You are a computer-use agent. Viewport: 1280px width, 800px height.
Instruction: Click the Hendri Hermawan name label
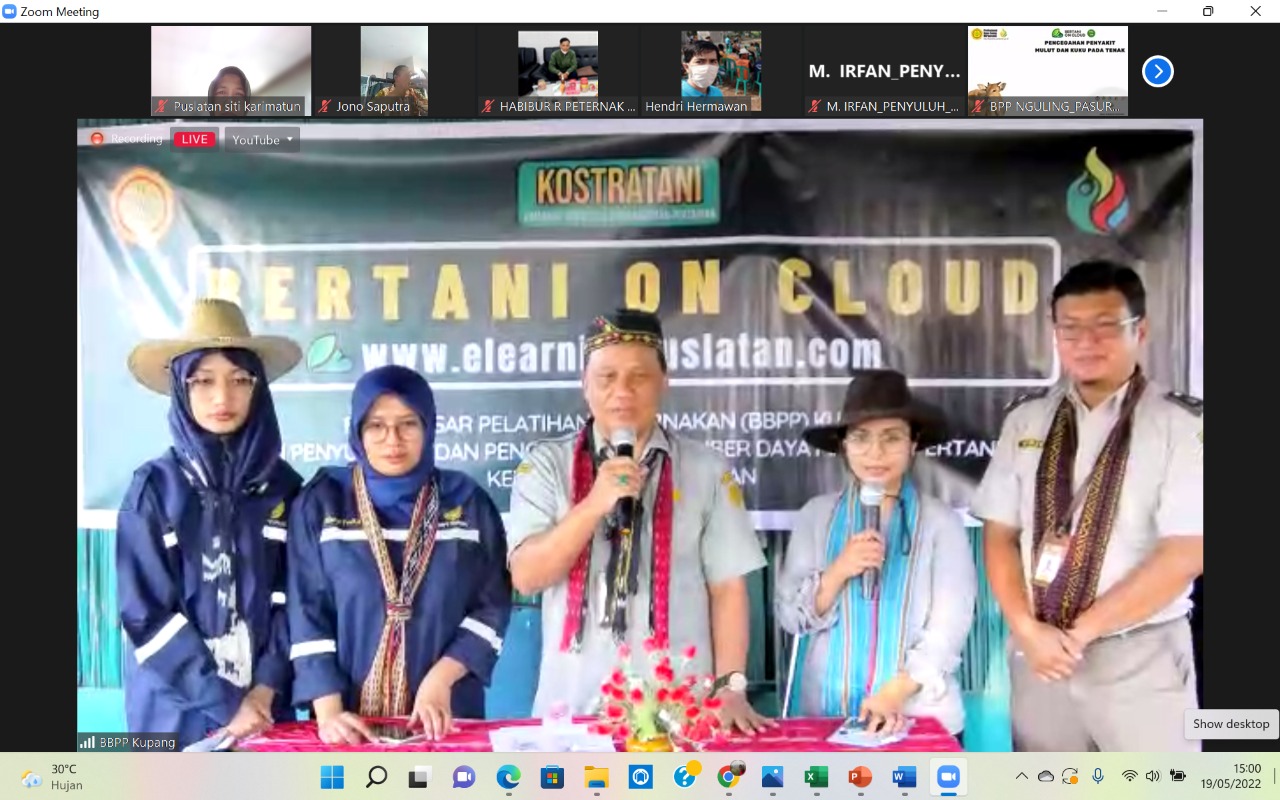pos(696,106)
